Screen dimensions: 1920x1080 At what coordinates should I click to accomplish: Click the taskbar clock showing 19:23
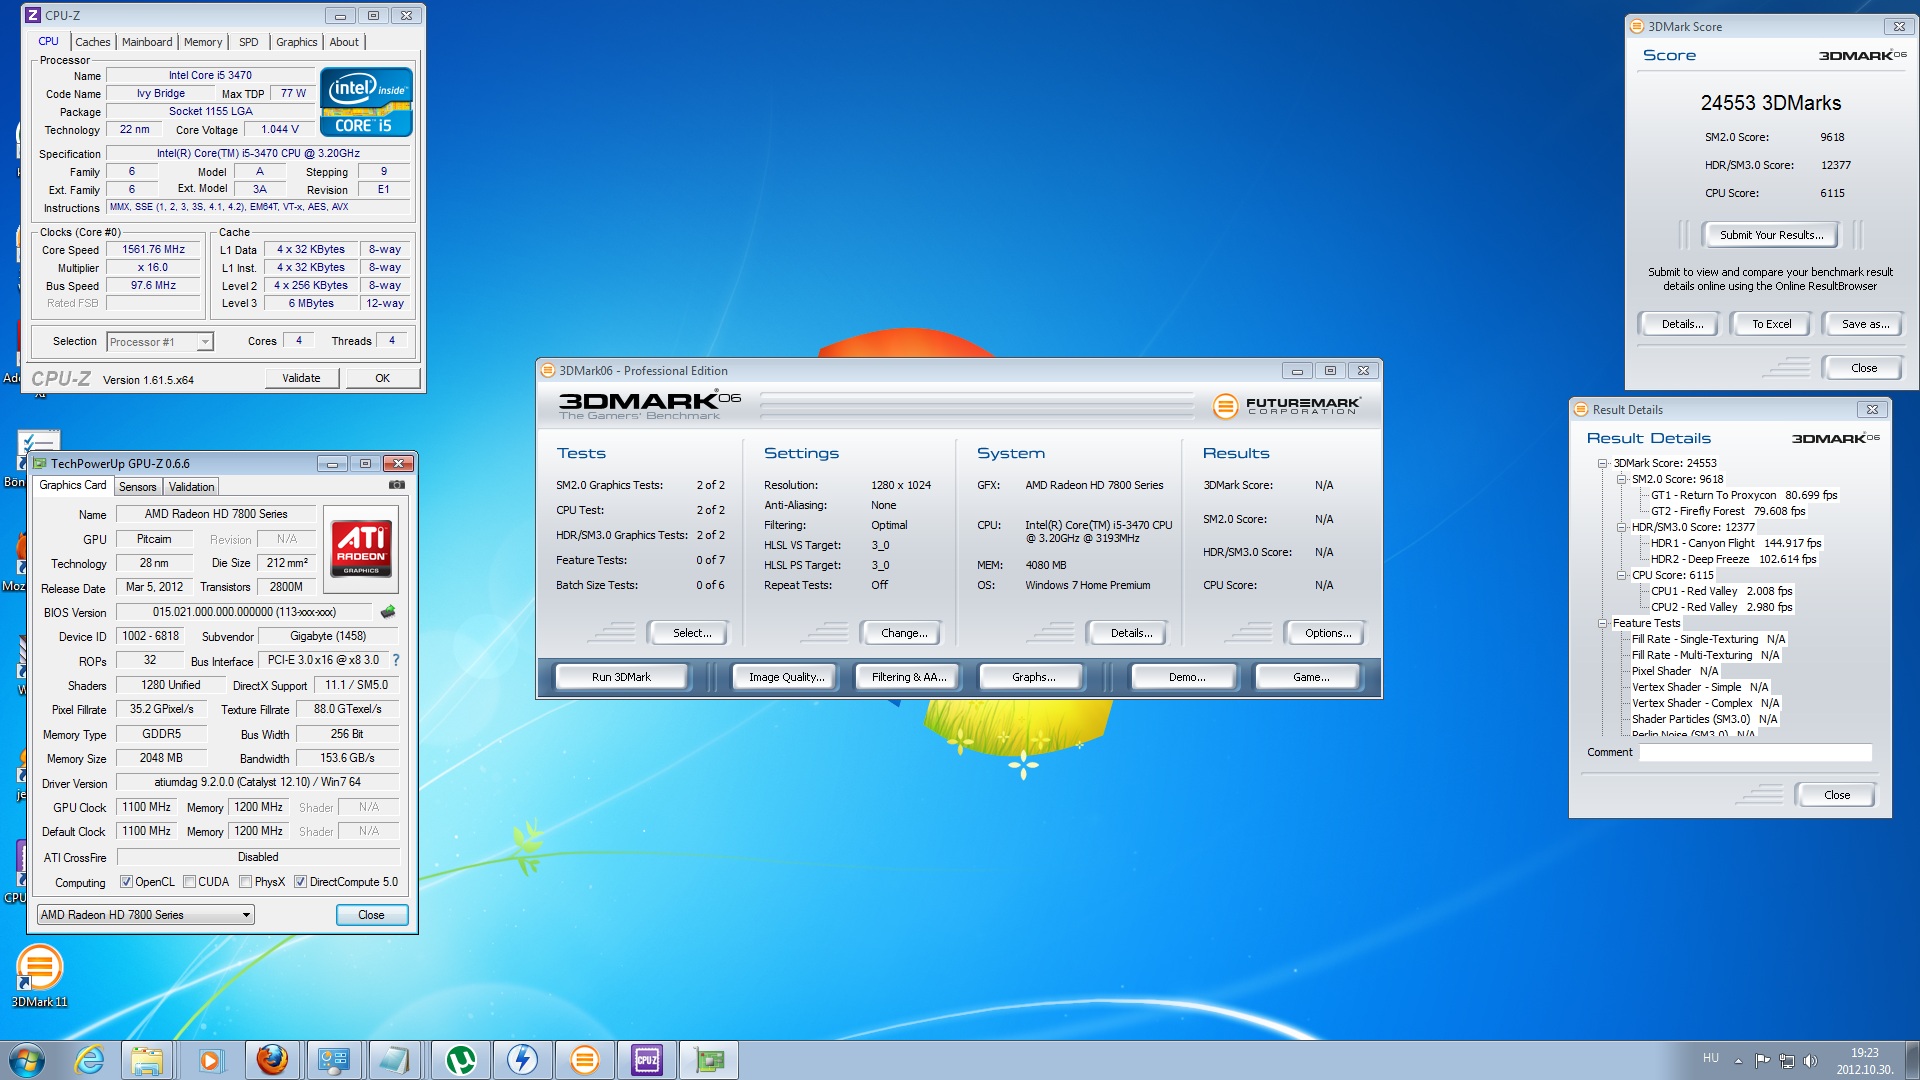point(1864,1061)
